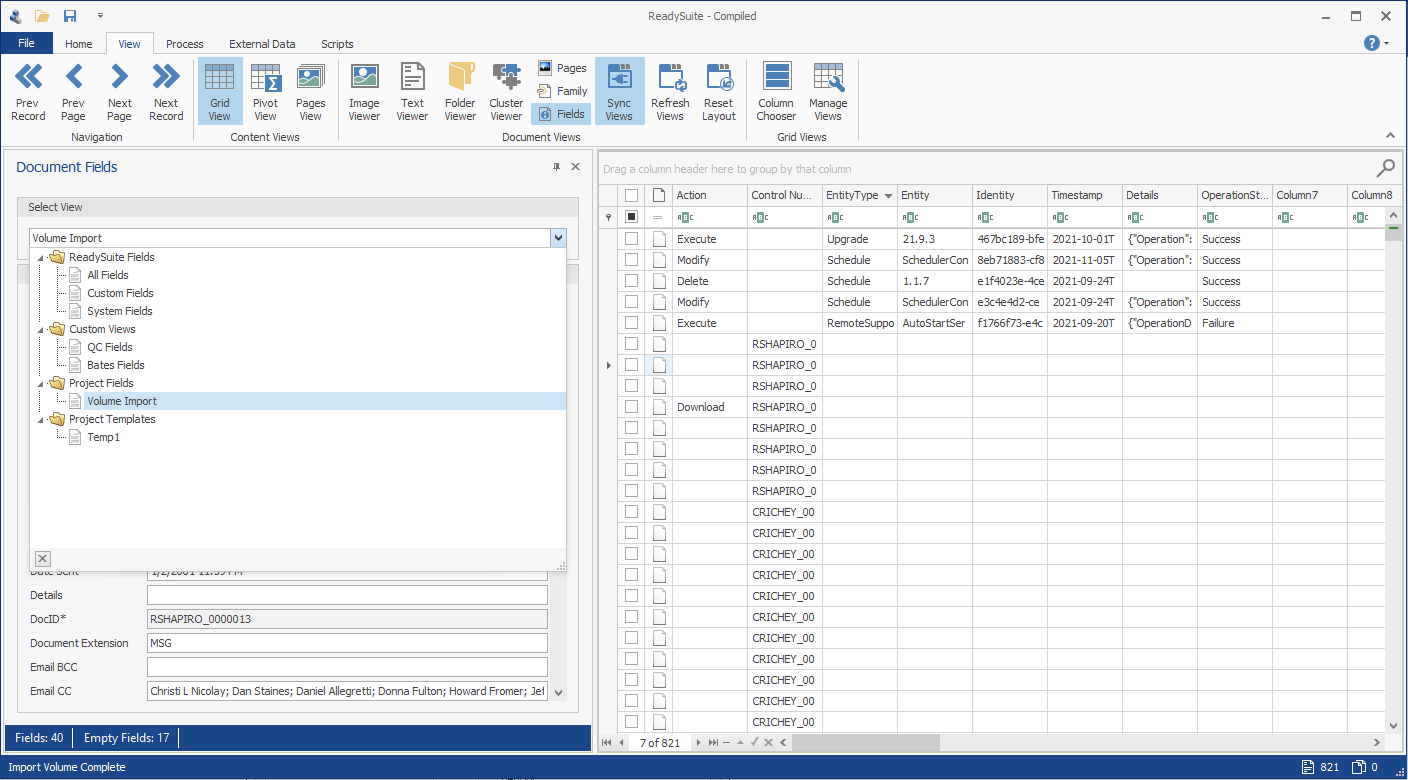Go to first record in grid navigator
Image resolution: width=1408 pixels, height=780 pixels.
click(607, 742)
